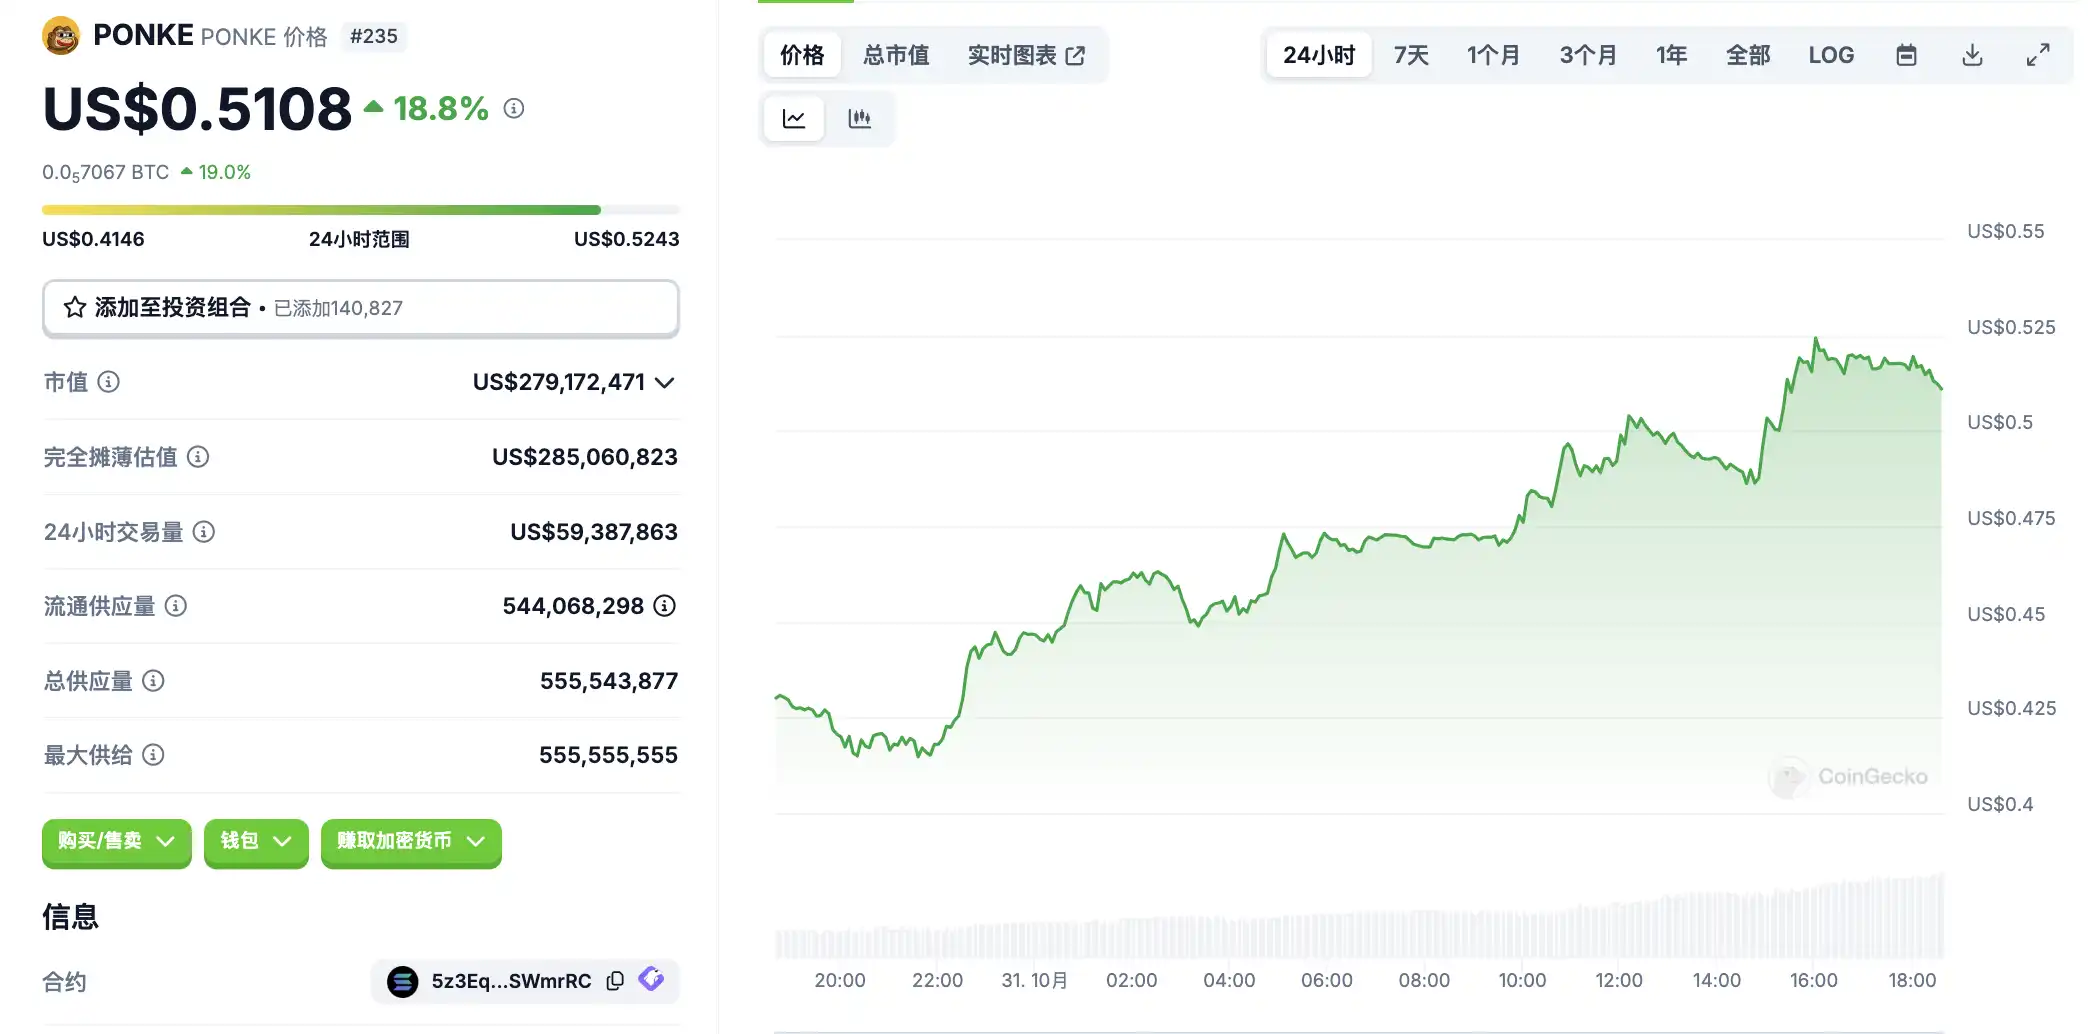
Task: Open the market cap (市值) info icon
Action: click(109, 381)
